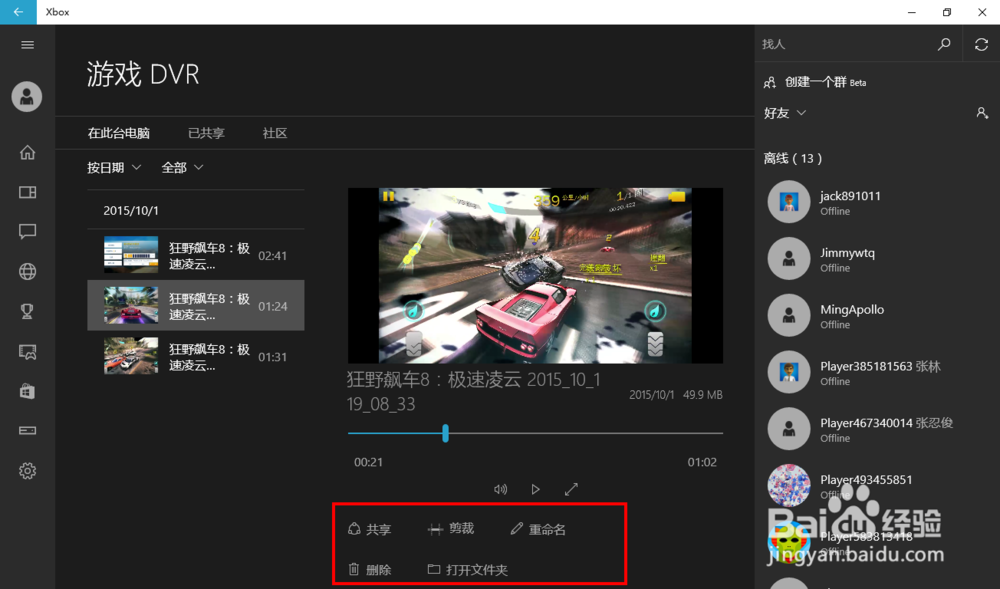Toggle the hamburger menu at top left

point(27,44)
